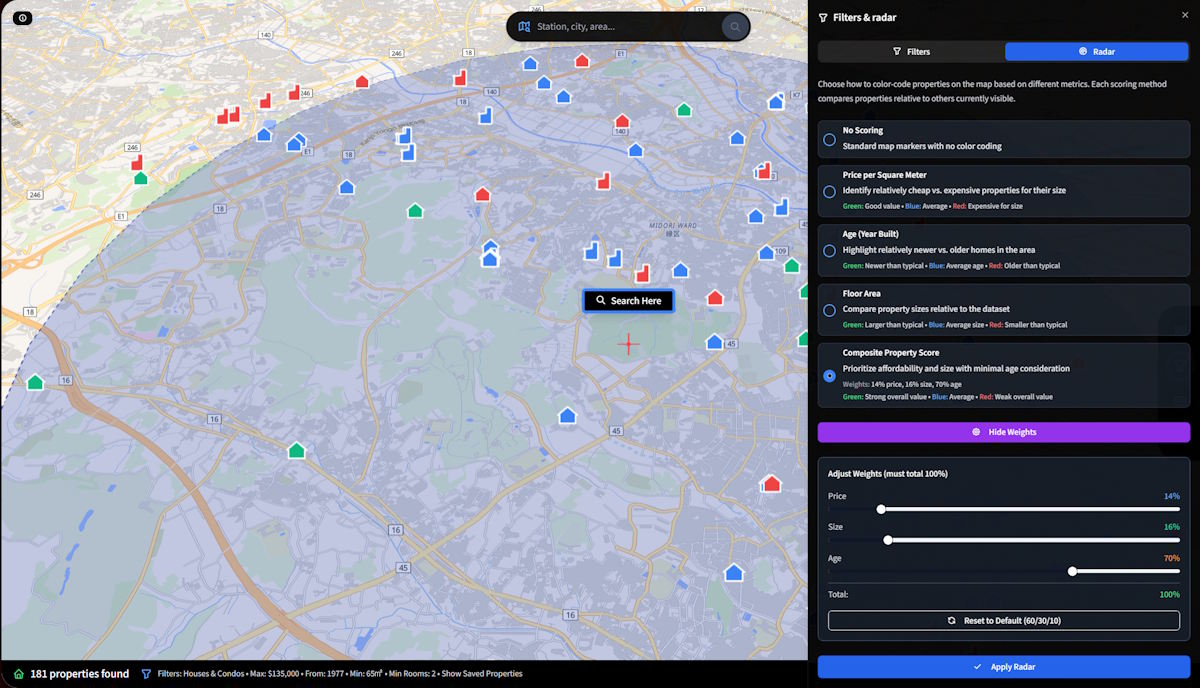
Task: Click the red crosshair at the map center
Action: click(x=628, y=344)
